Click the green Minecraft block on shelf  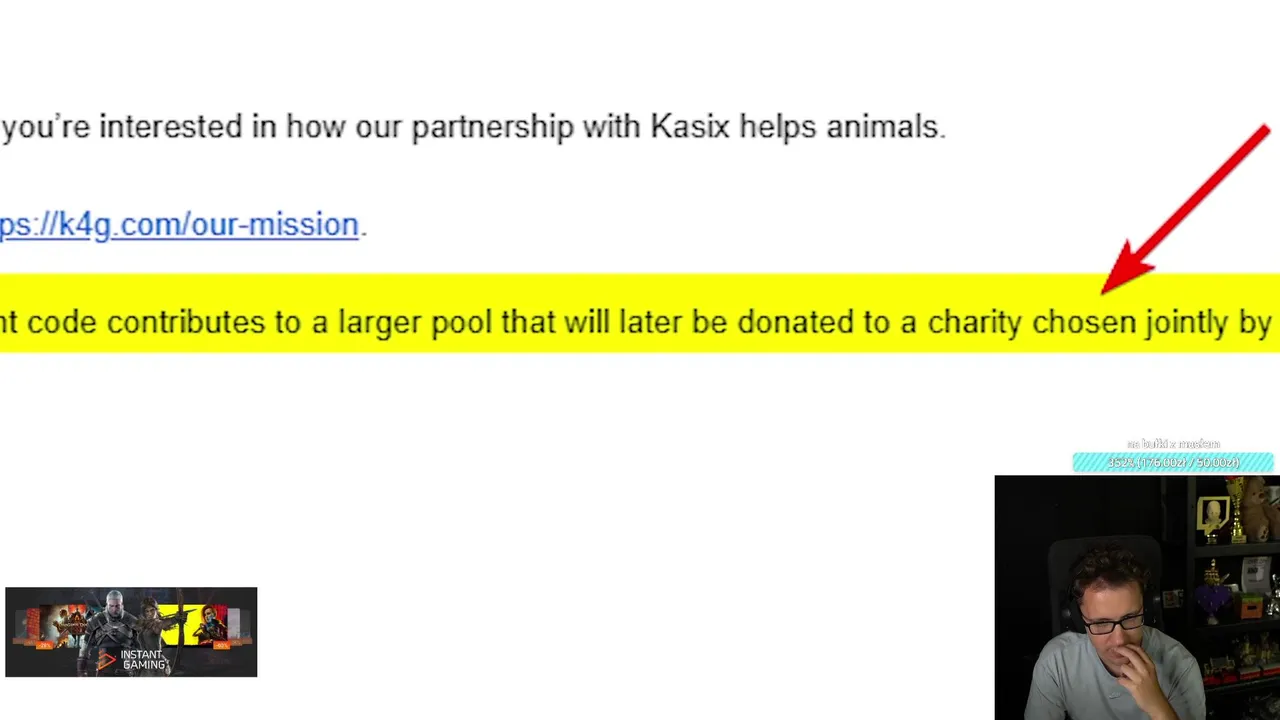click(x=1250, y=606)
